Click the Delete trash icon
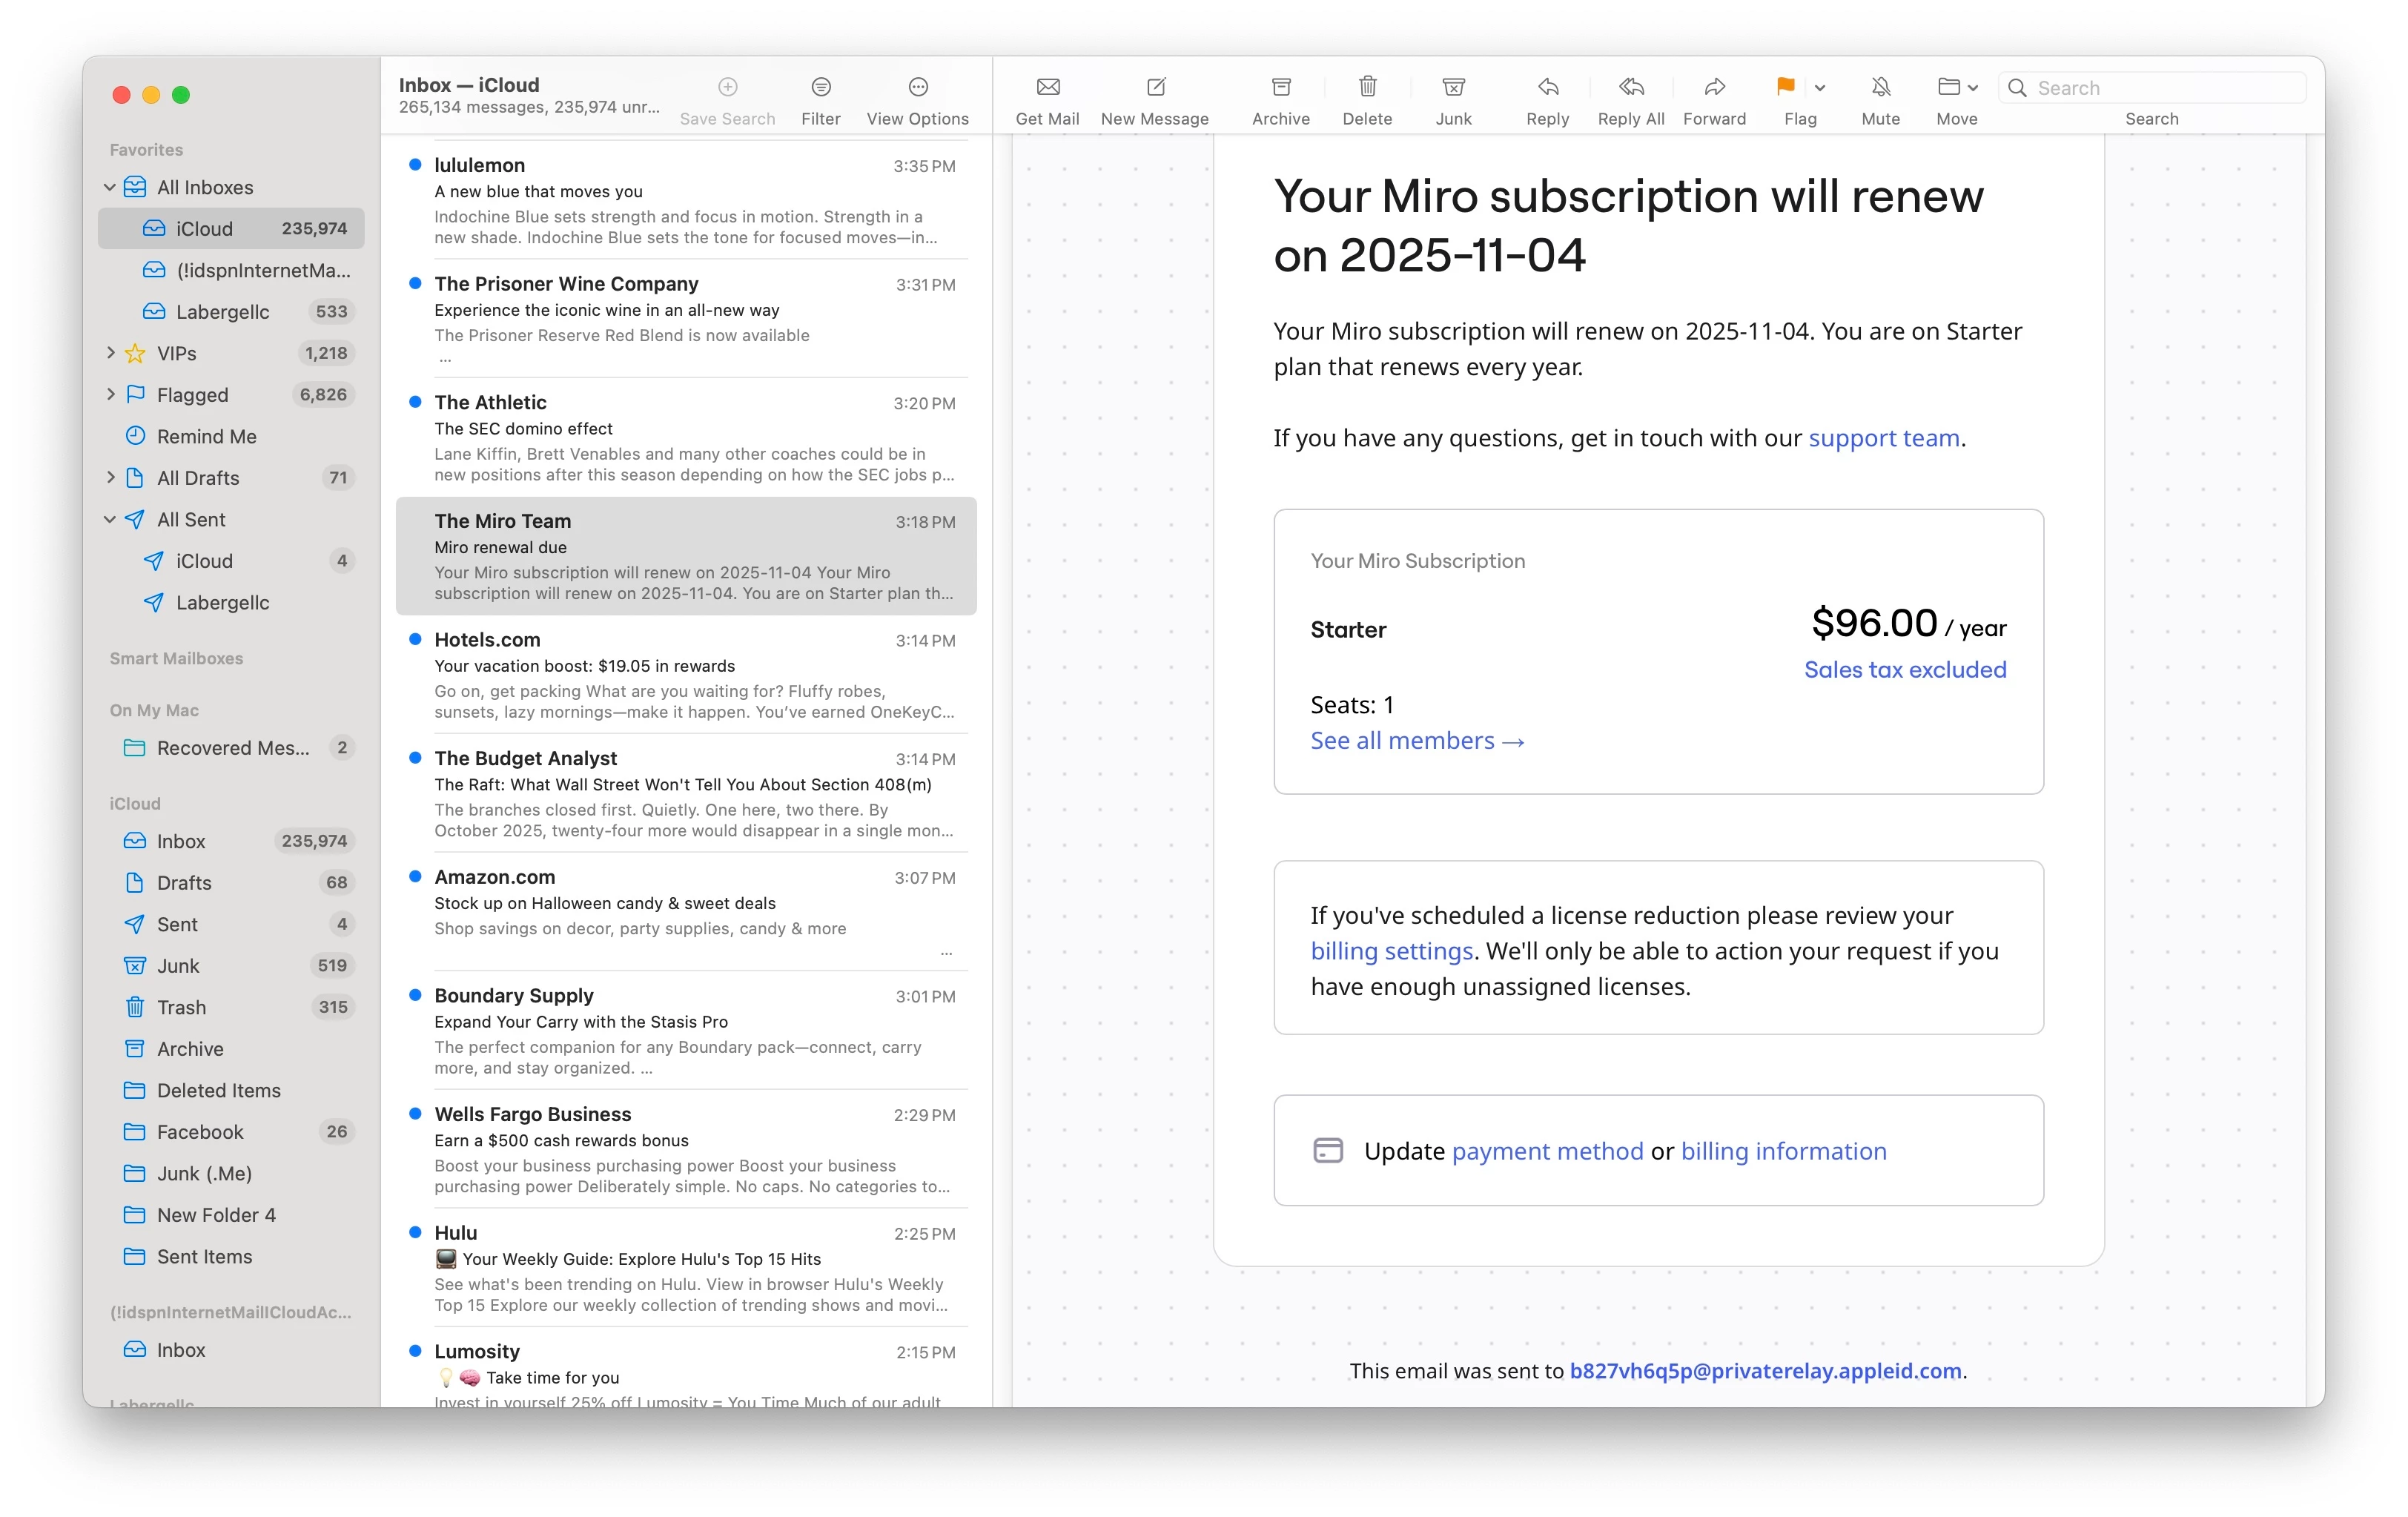This screenshot has width=2408, height=1517. click(1367, 88)
